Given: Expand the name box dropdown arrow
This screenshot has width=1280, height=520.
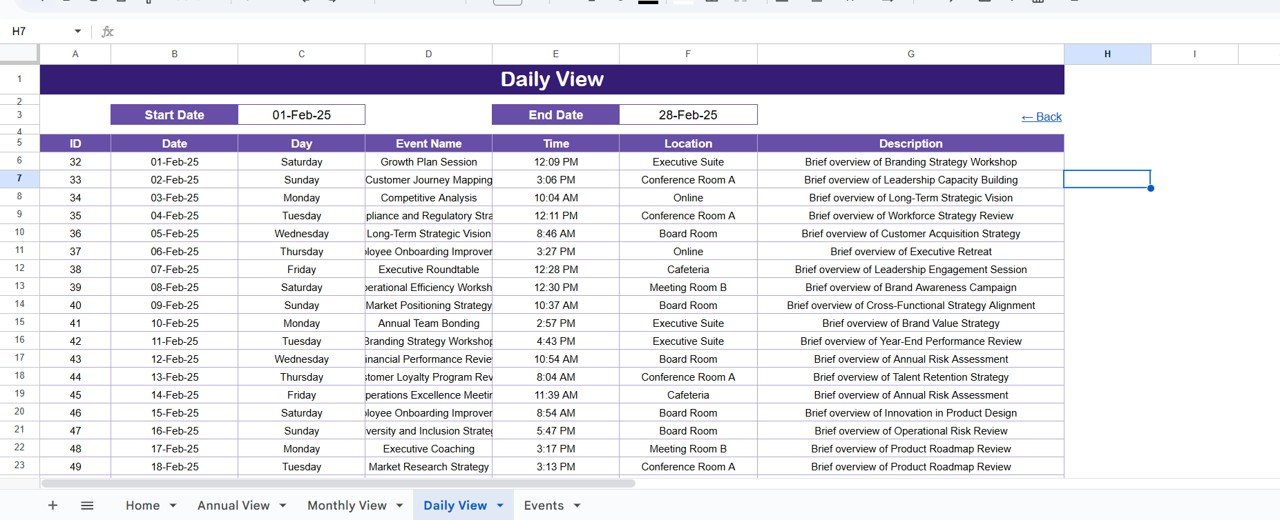Looking at the screenshot, I should (x=78, y=32).
